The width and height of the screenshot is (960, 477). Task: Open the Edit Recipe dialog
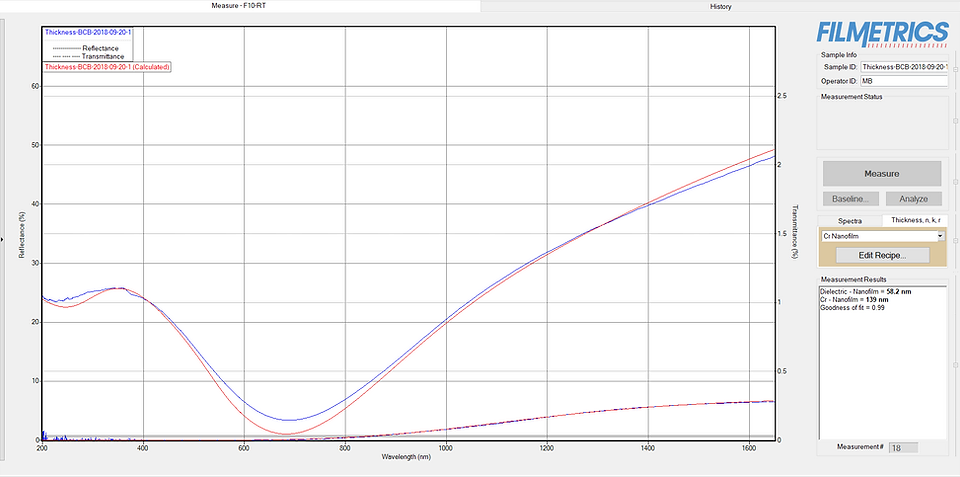[881, 255]
